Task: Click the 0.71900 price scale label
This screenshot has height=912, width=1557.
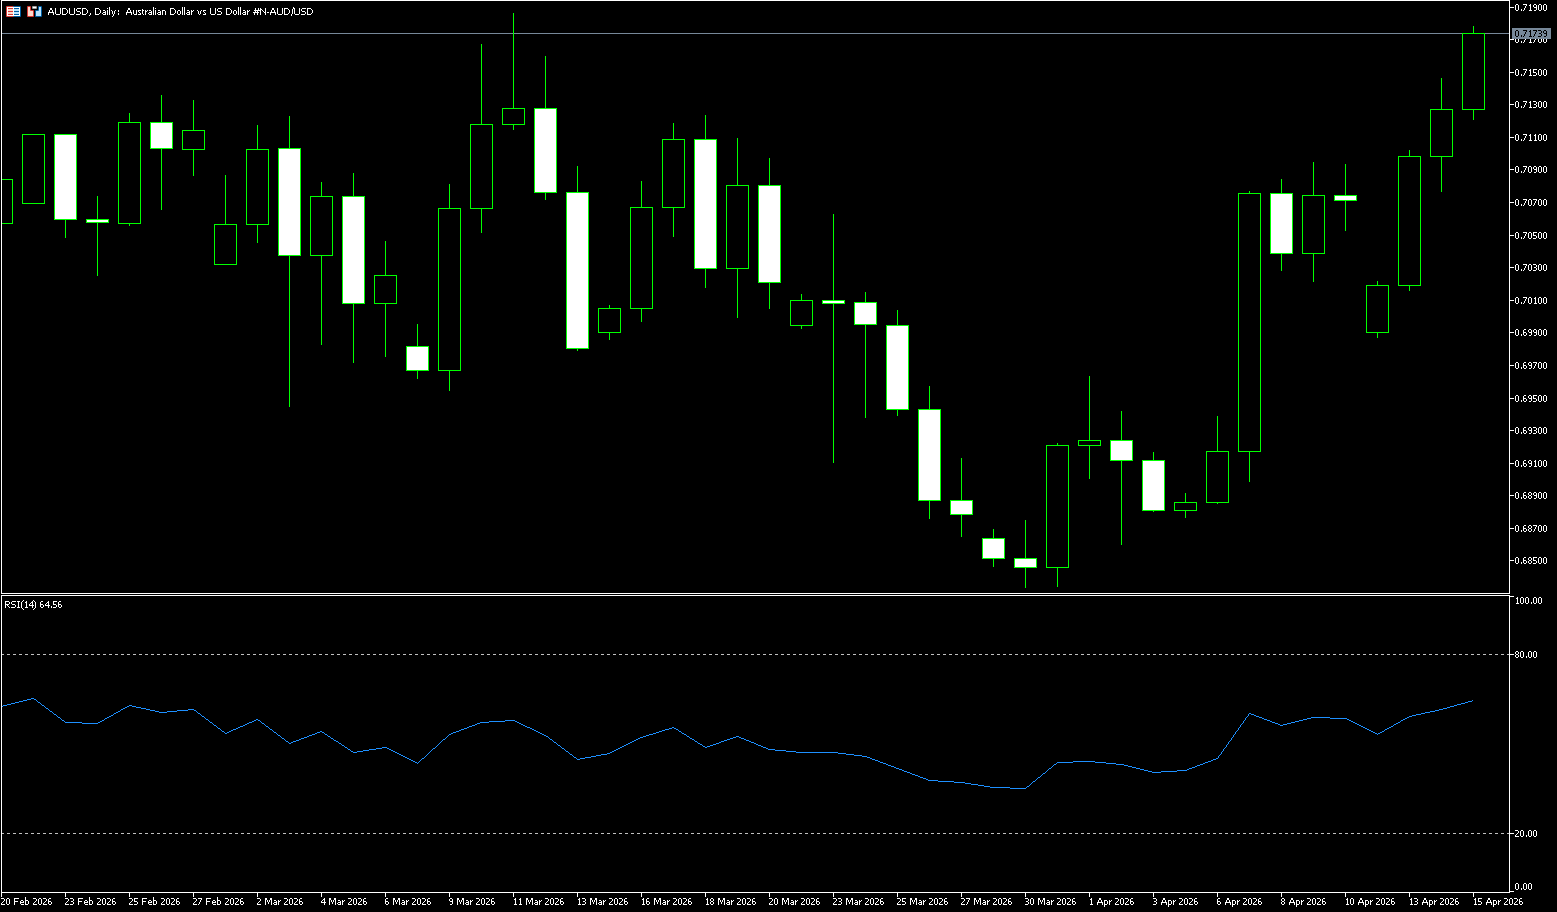Action: tap(1531, 7)
